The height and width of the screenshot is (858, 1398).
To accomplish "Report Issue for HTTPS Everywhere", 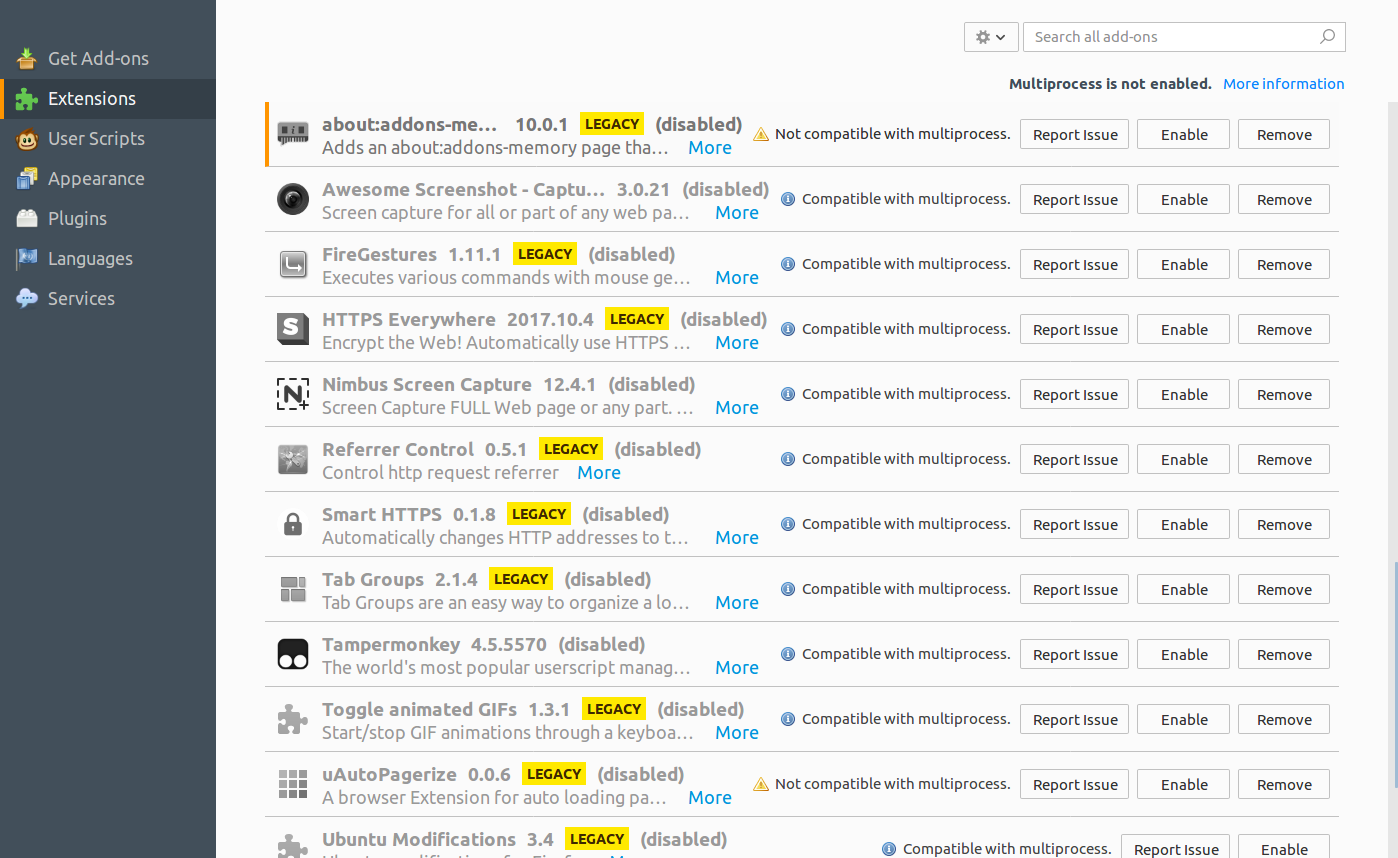I will pyautogui.click(x=1075, y=329).
